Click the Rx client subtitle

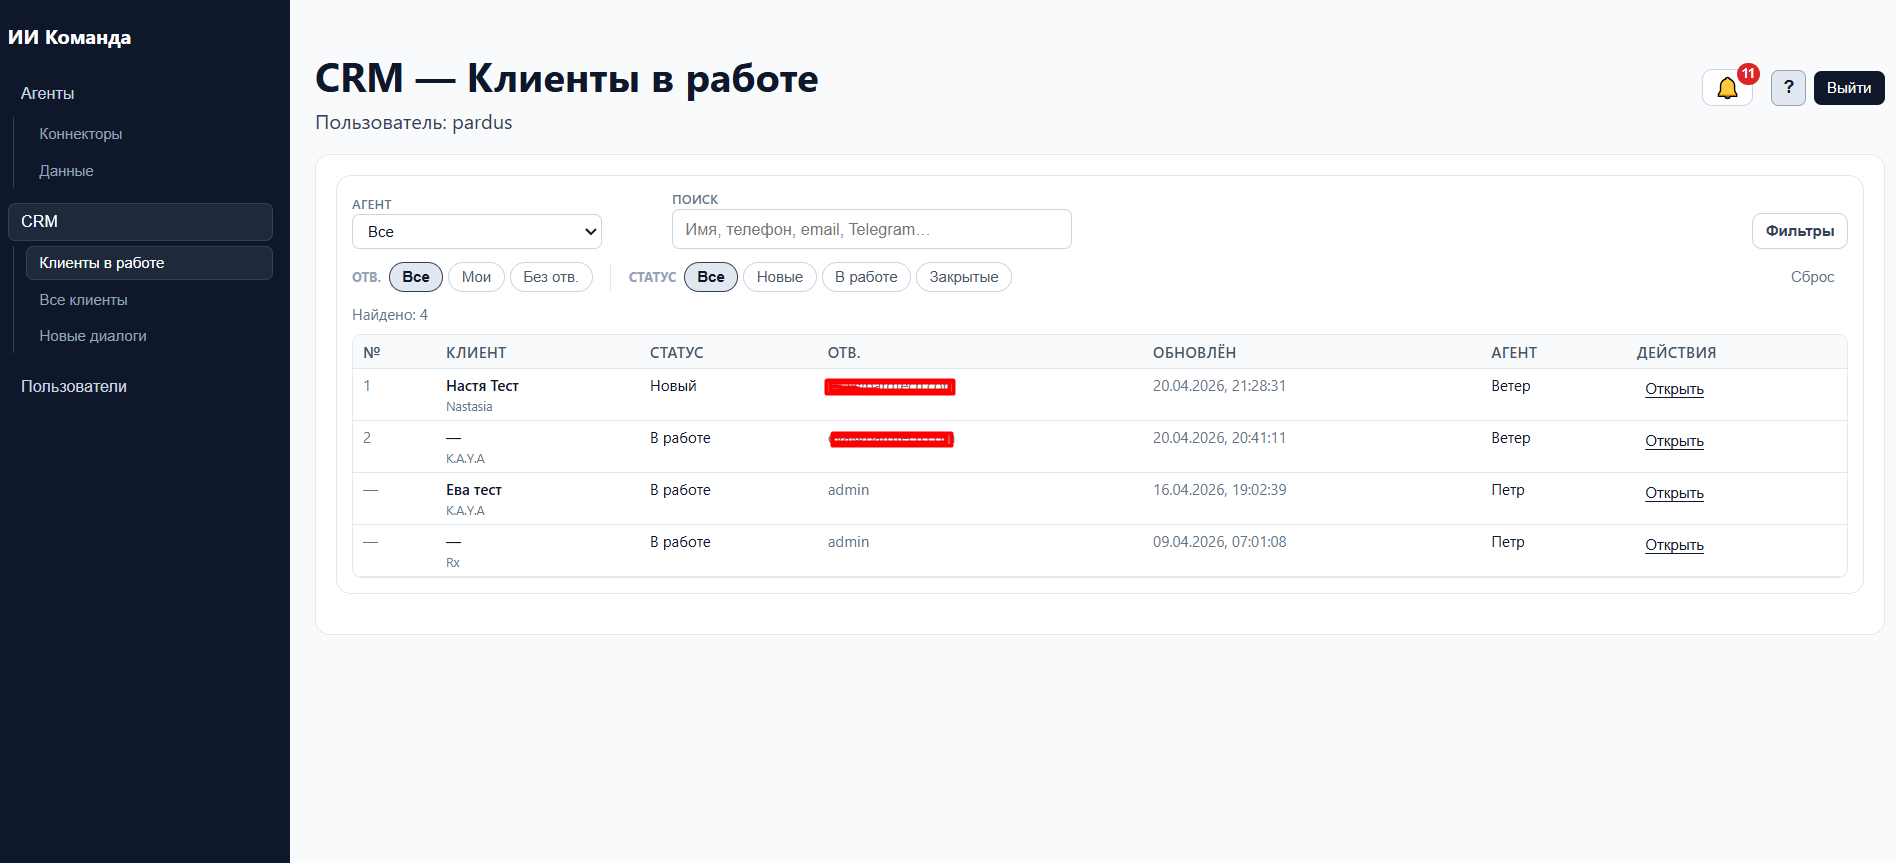pos(453,563)
